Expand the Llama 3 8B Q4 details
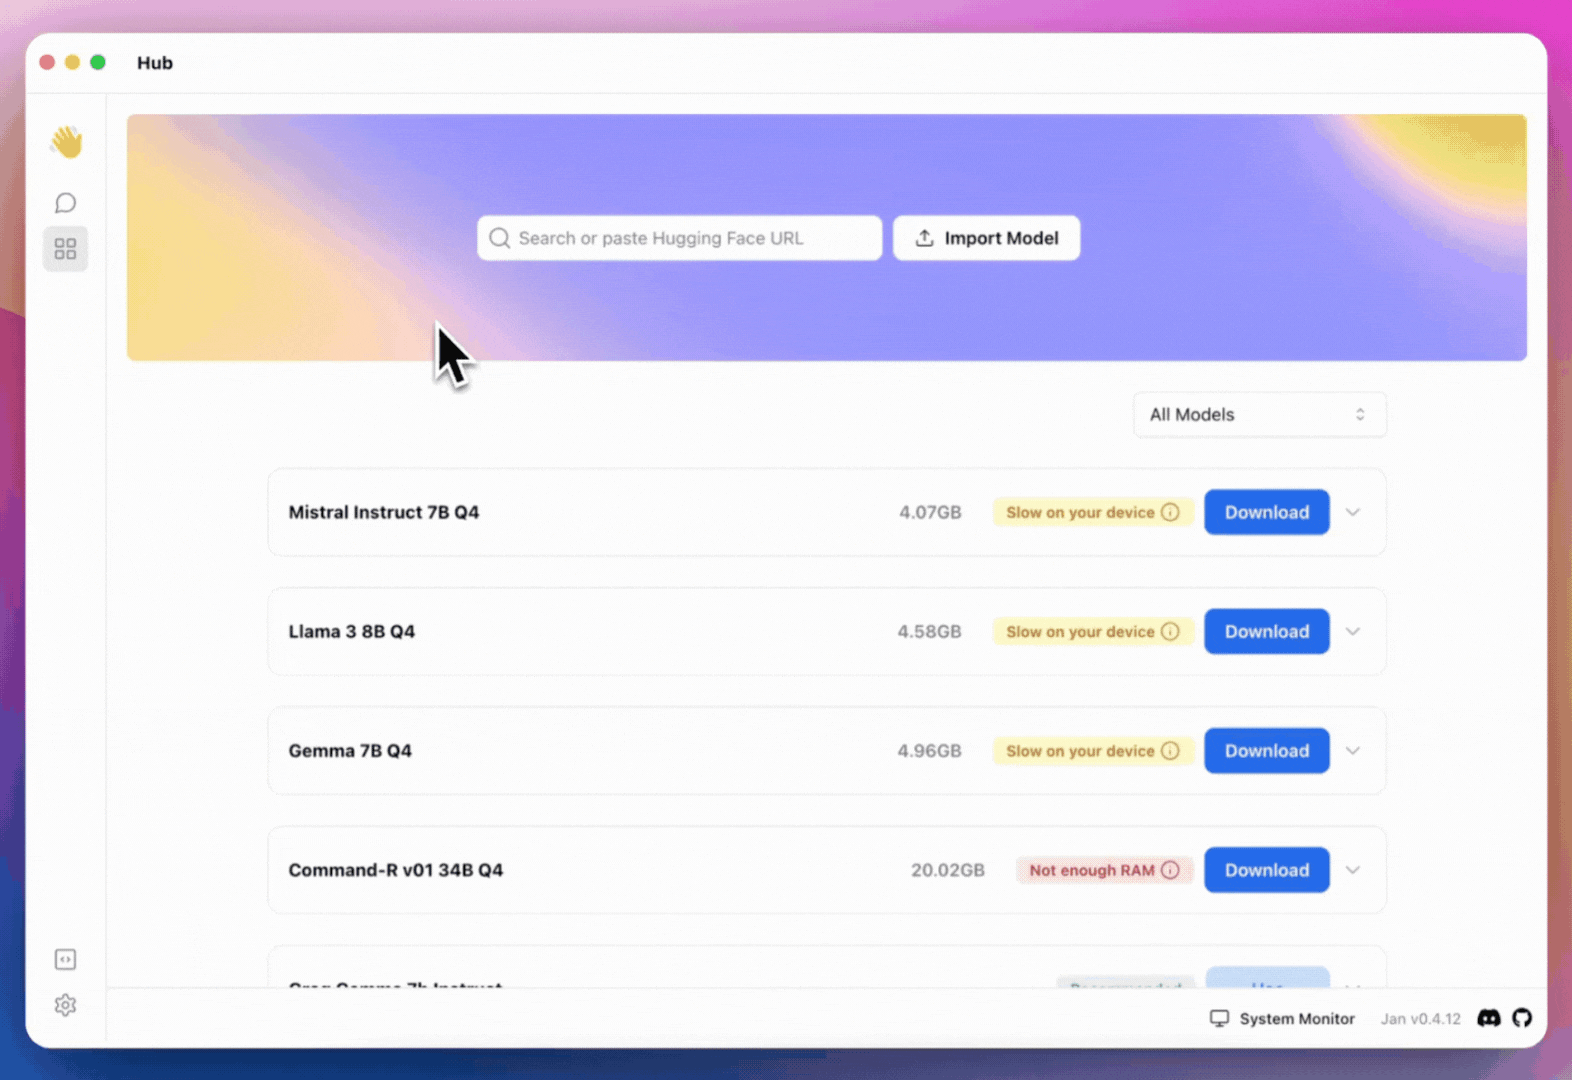The image size is (1572, 1080). click(1353, 632)
